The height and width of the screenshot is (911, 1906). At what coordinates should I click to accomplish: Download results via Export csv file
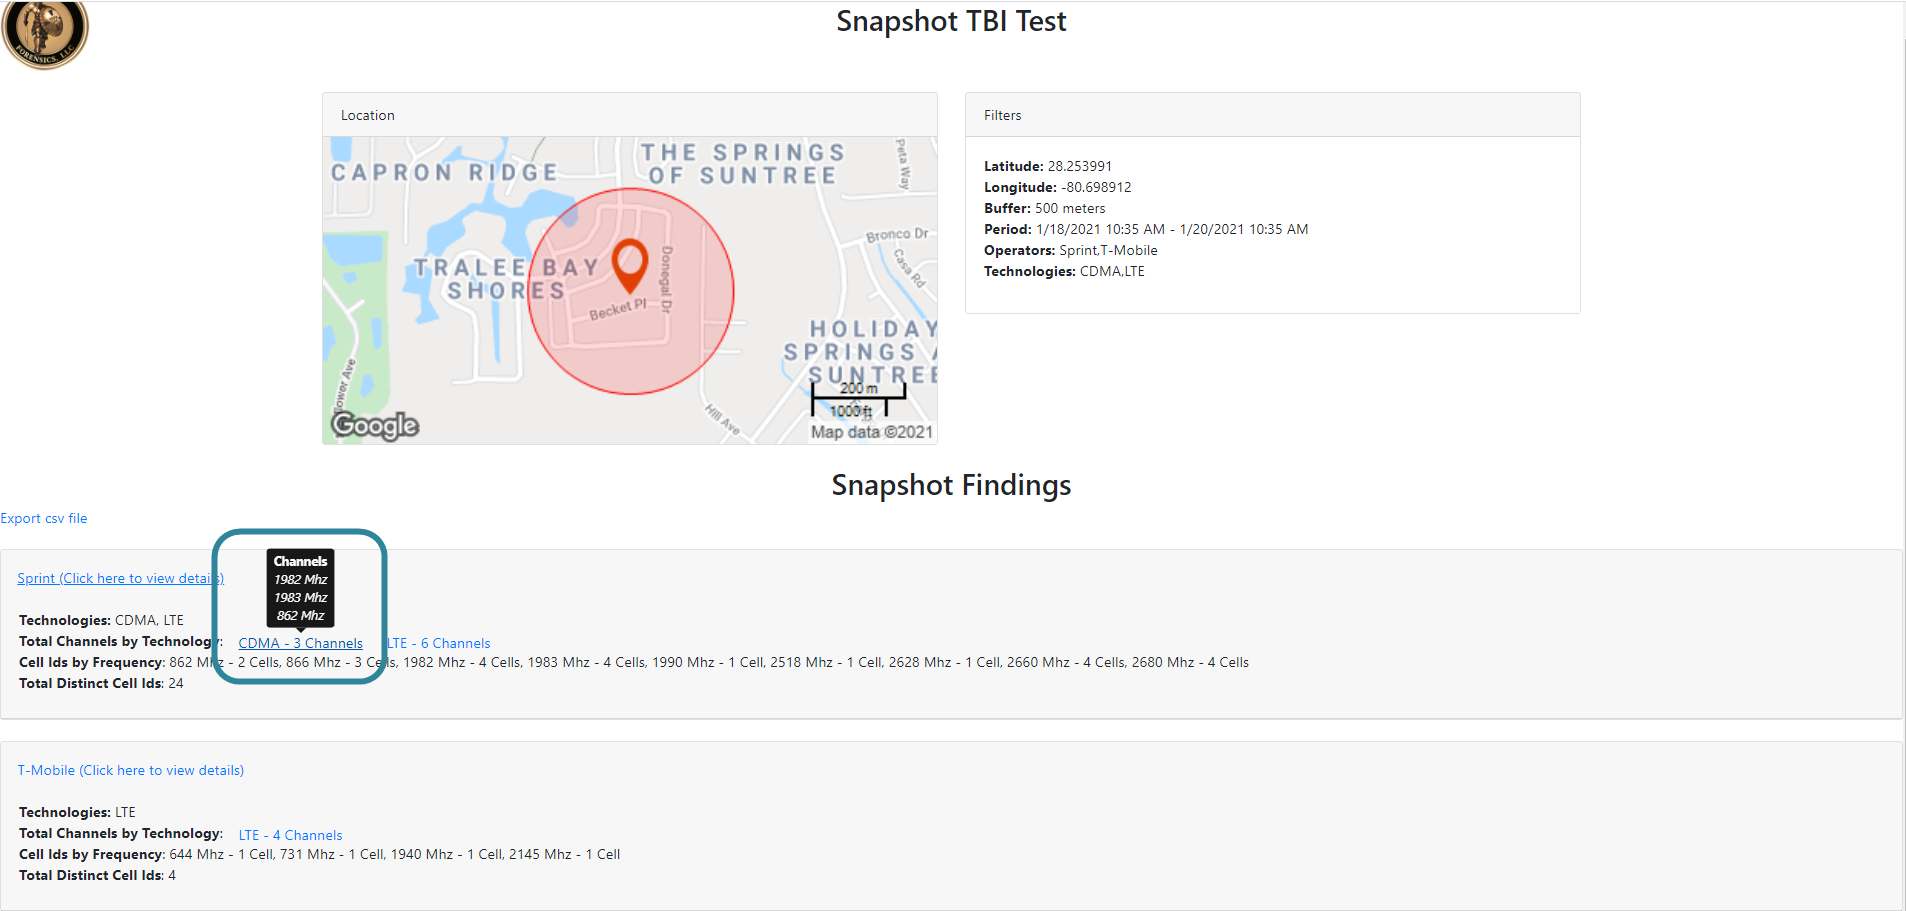44,518
